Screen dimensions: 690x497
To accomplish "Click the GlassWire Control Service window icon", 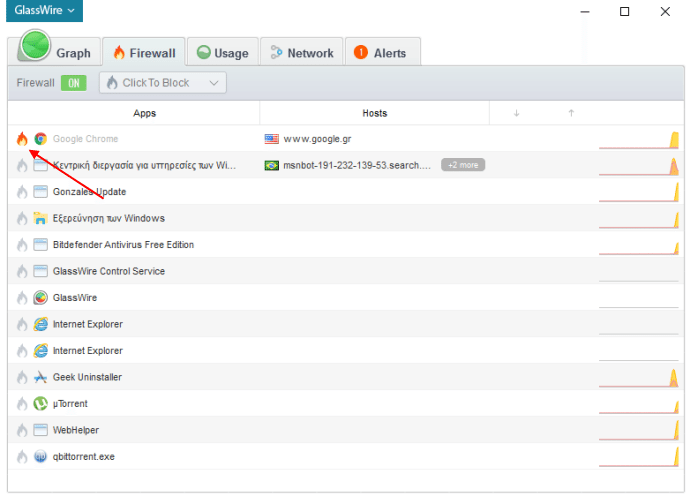I will coord(40,271).
